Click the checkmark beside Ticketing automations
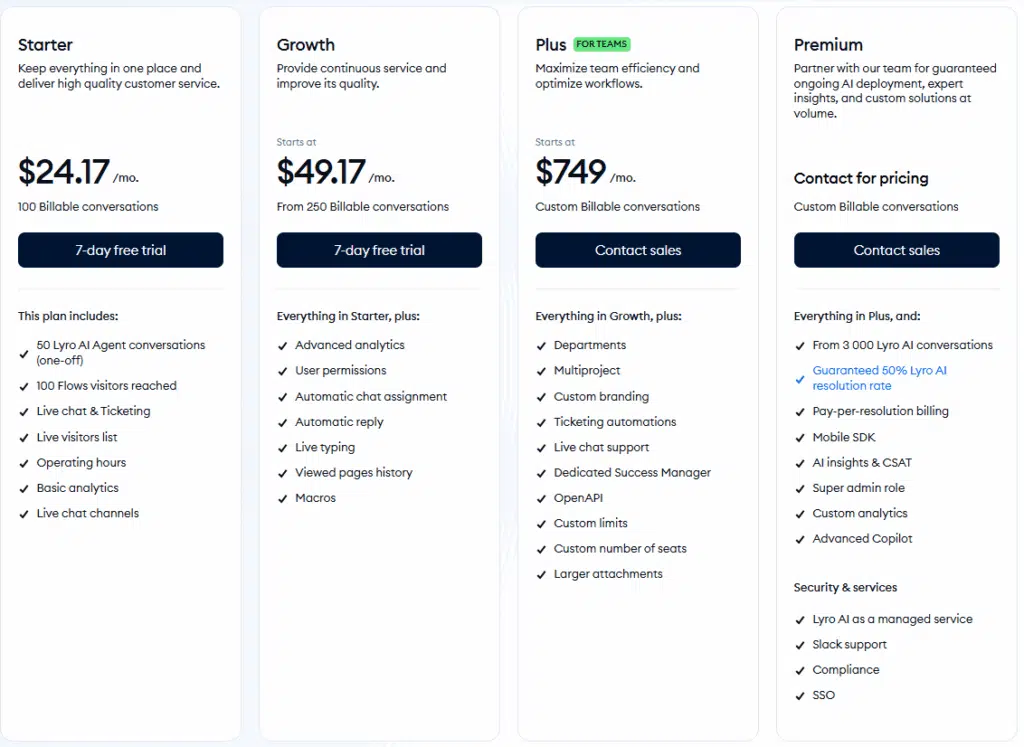The image size is (1024, 747). (x=541, y=421)
